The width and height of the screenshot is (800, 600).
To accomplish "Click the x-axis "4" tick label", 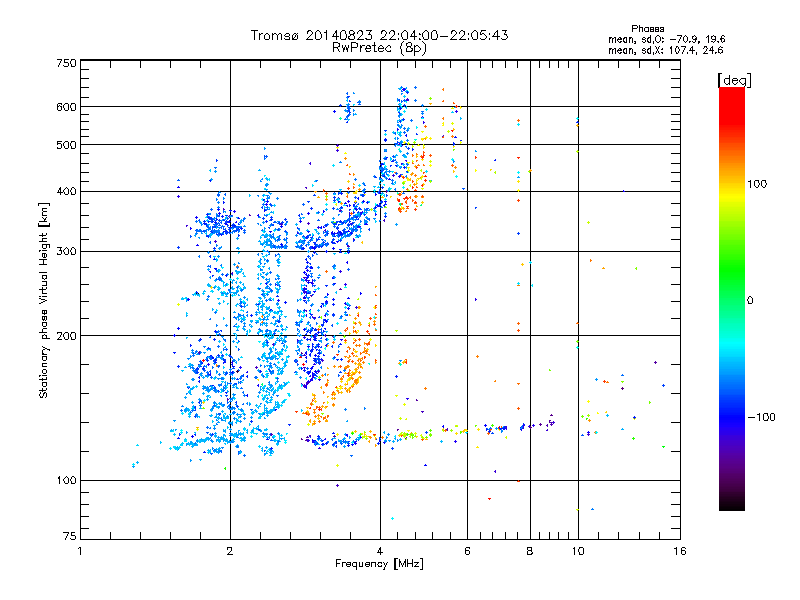I will (380, 551).
